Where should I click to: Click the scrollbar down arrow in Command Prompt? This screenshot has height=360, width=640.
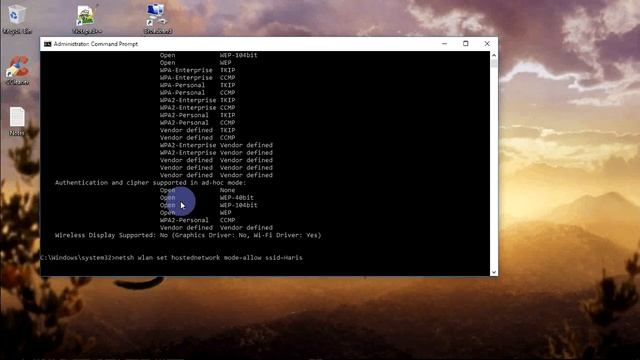(494, 272)
